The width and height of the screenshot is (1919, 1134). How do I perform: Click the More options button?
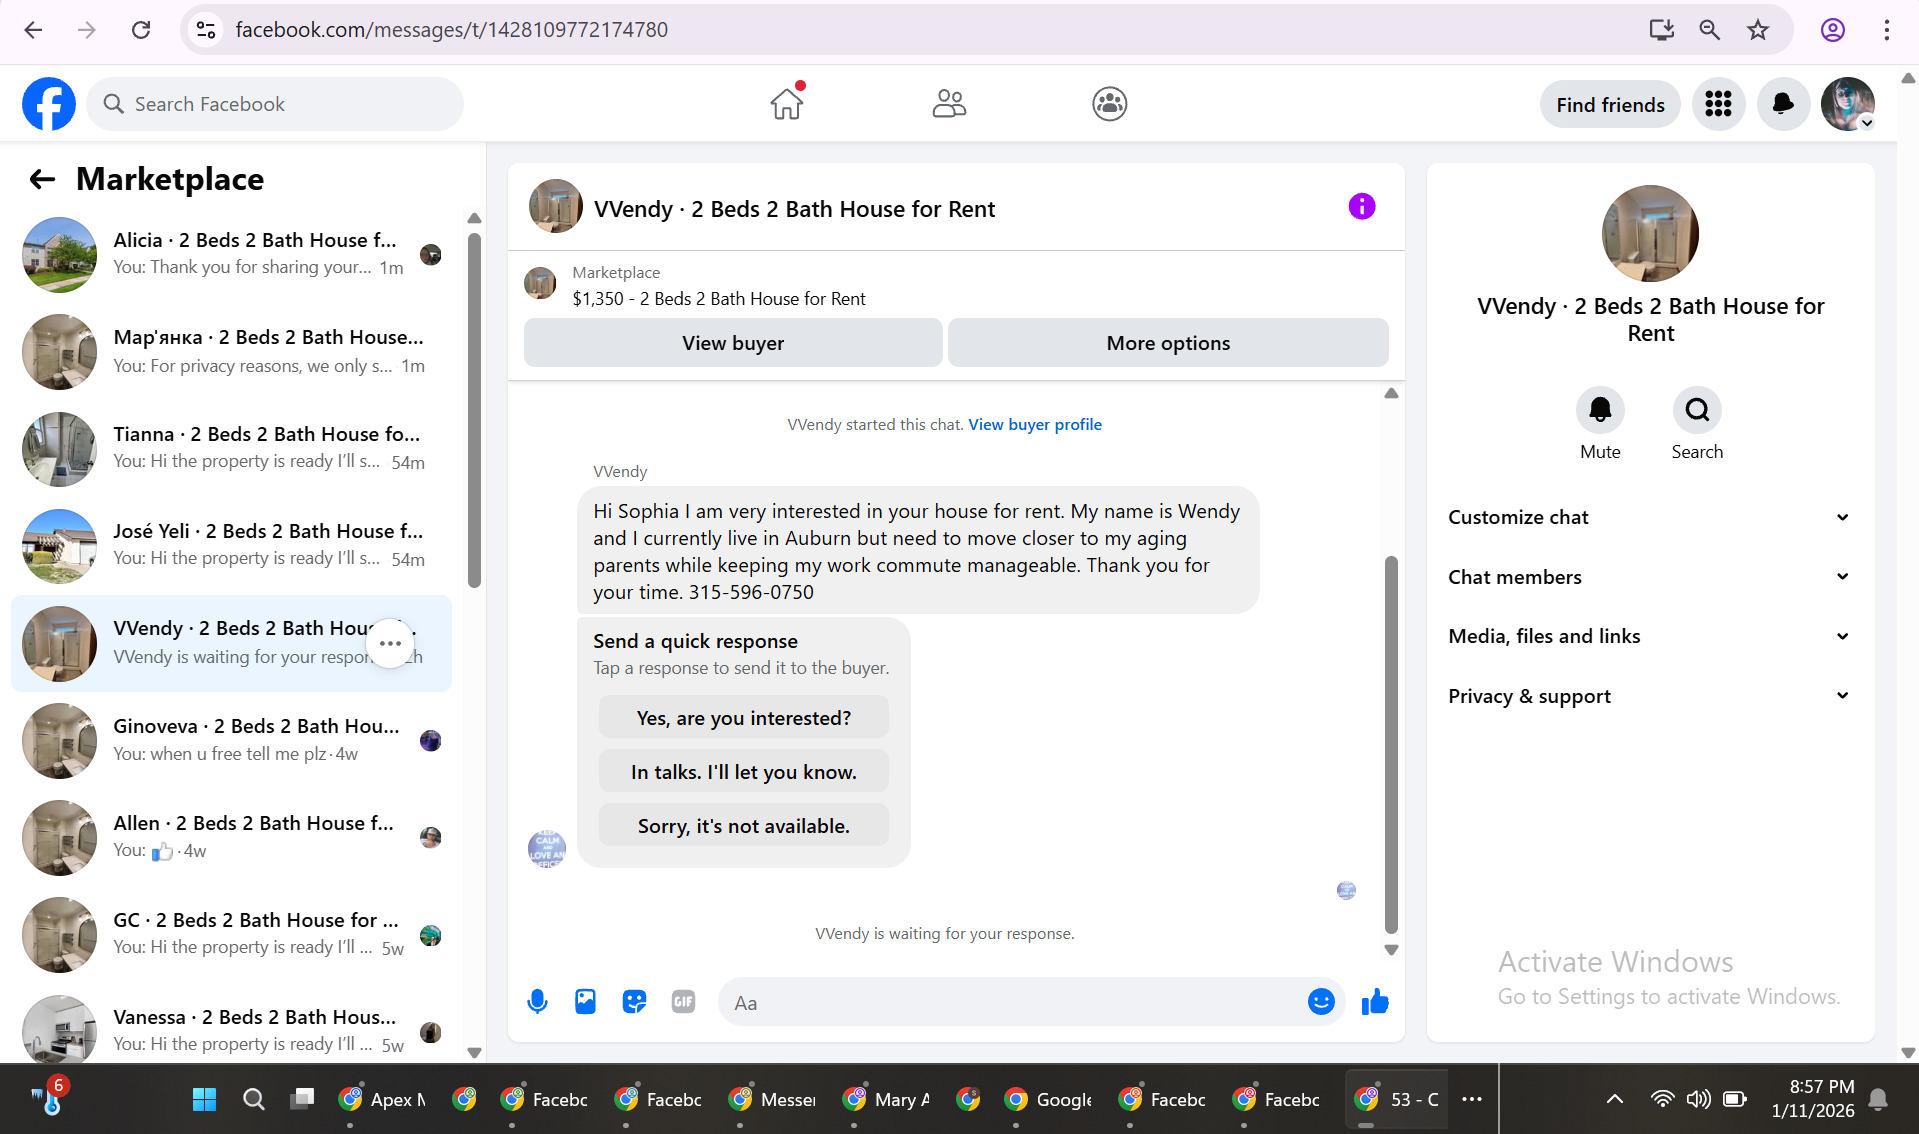pyautogui.click(x=1168, y=343)
